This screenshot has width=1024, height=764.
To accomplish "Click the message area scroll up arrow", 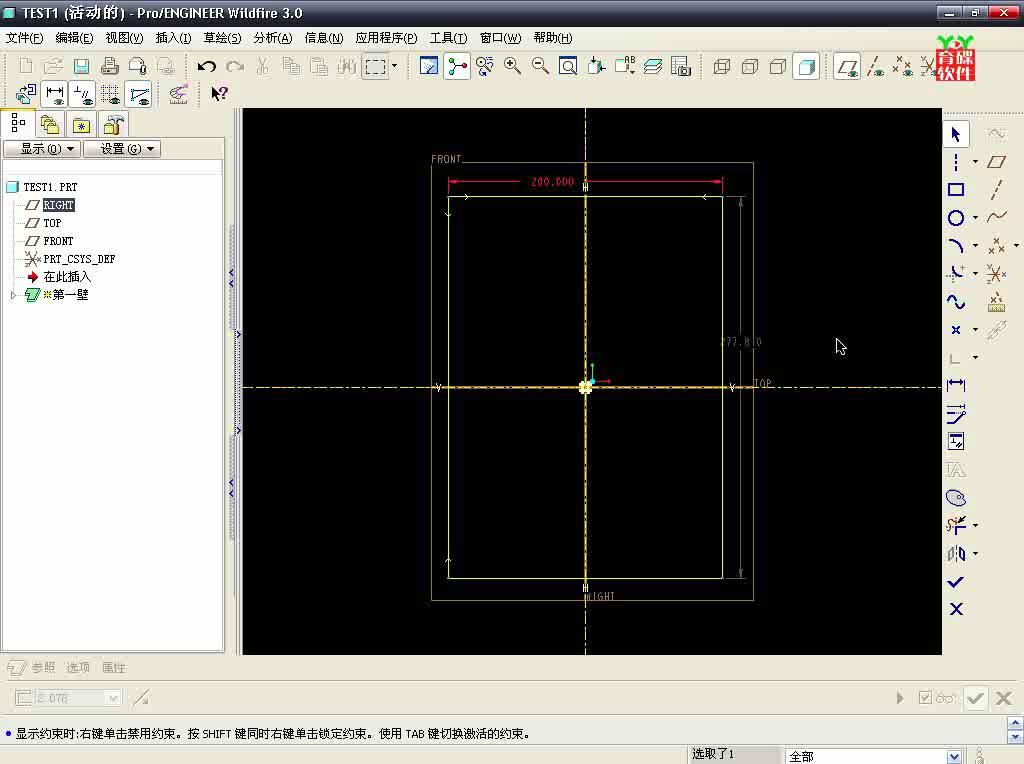I will pyautogui.click(x=1015, y=723).
